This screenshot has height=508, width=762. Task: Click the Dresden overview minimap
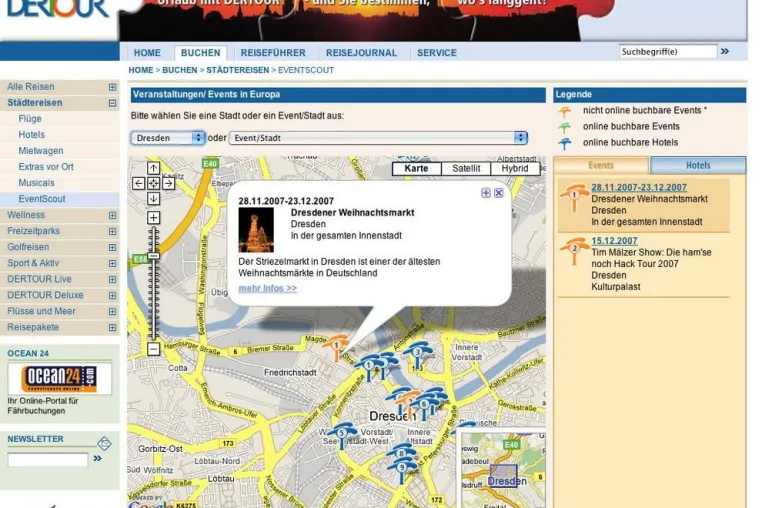click(503, 471)
